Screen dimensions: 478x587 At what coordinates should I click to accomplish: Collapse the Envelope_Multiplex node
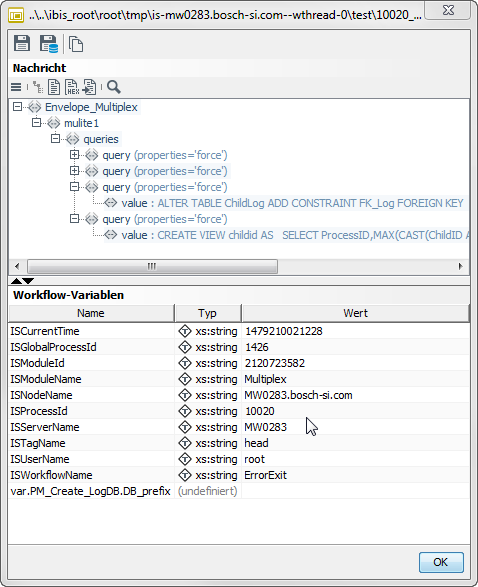[17, 107]
